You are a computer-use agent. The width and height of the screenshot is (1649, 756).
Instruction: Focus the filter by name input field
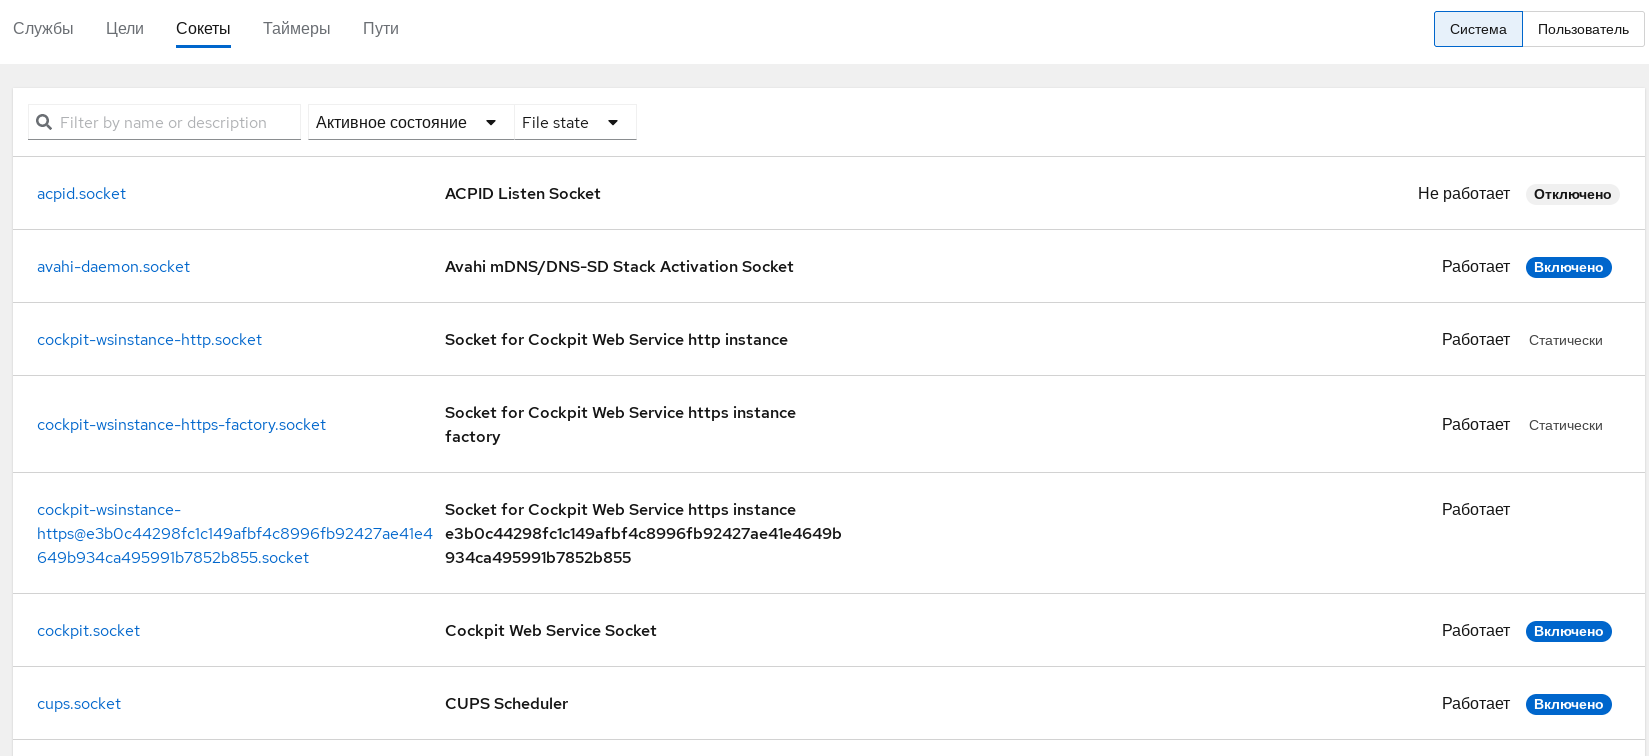coord(175,122)
